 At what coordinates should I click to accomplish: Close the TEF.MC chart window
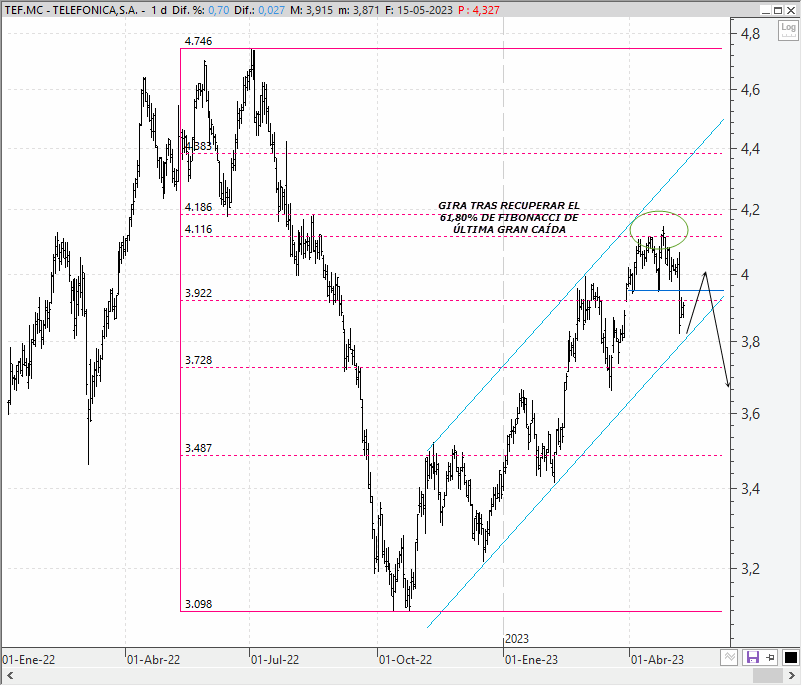[791, 10]
